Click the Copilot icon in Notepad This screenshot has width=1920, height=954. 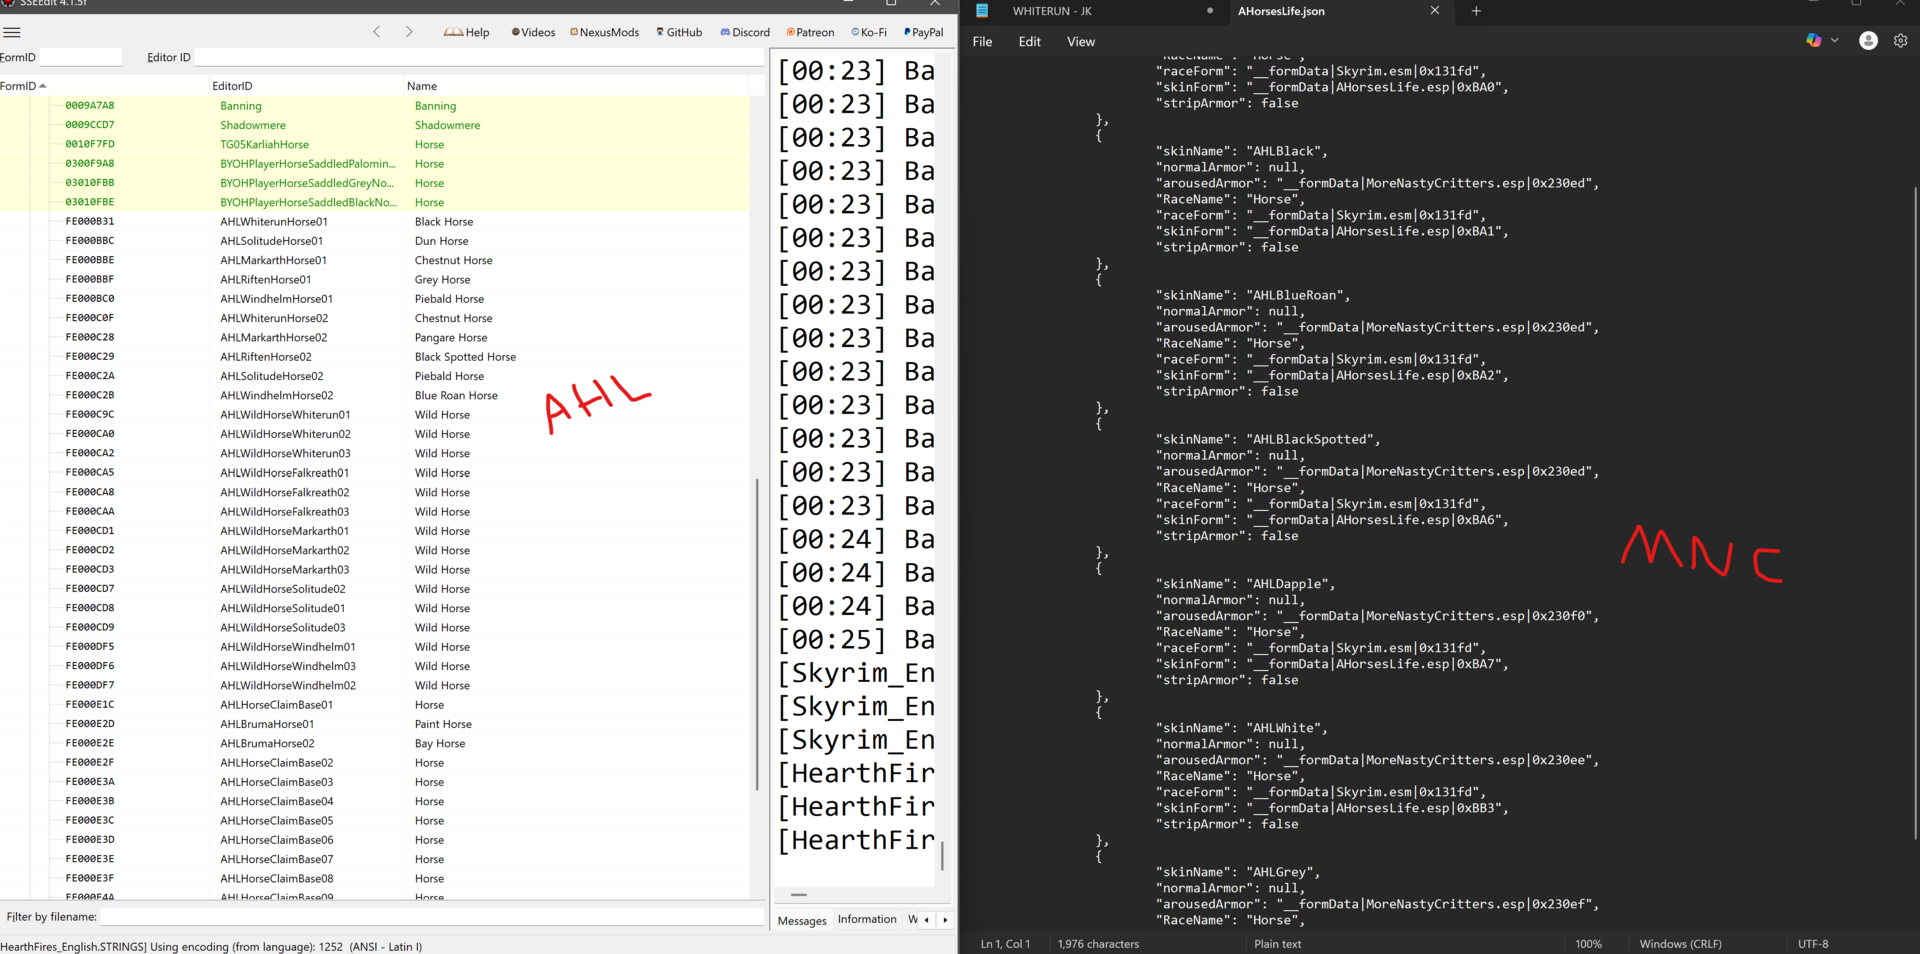tap(1813, 41)
